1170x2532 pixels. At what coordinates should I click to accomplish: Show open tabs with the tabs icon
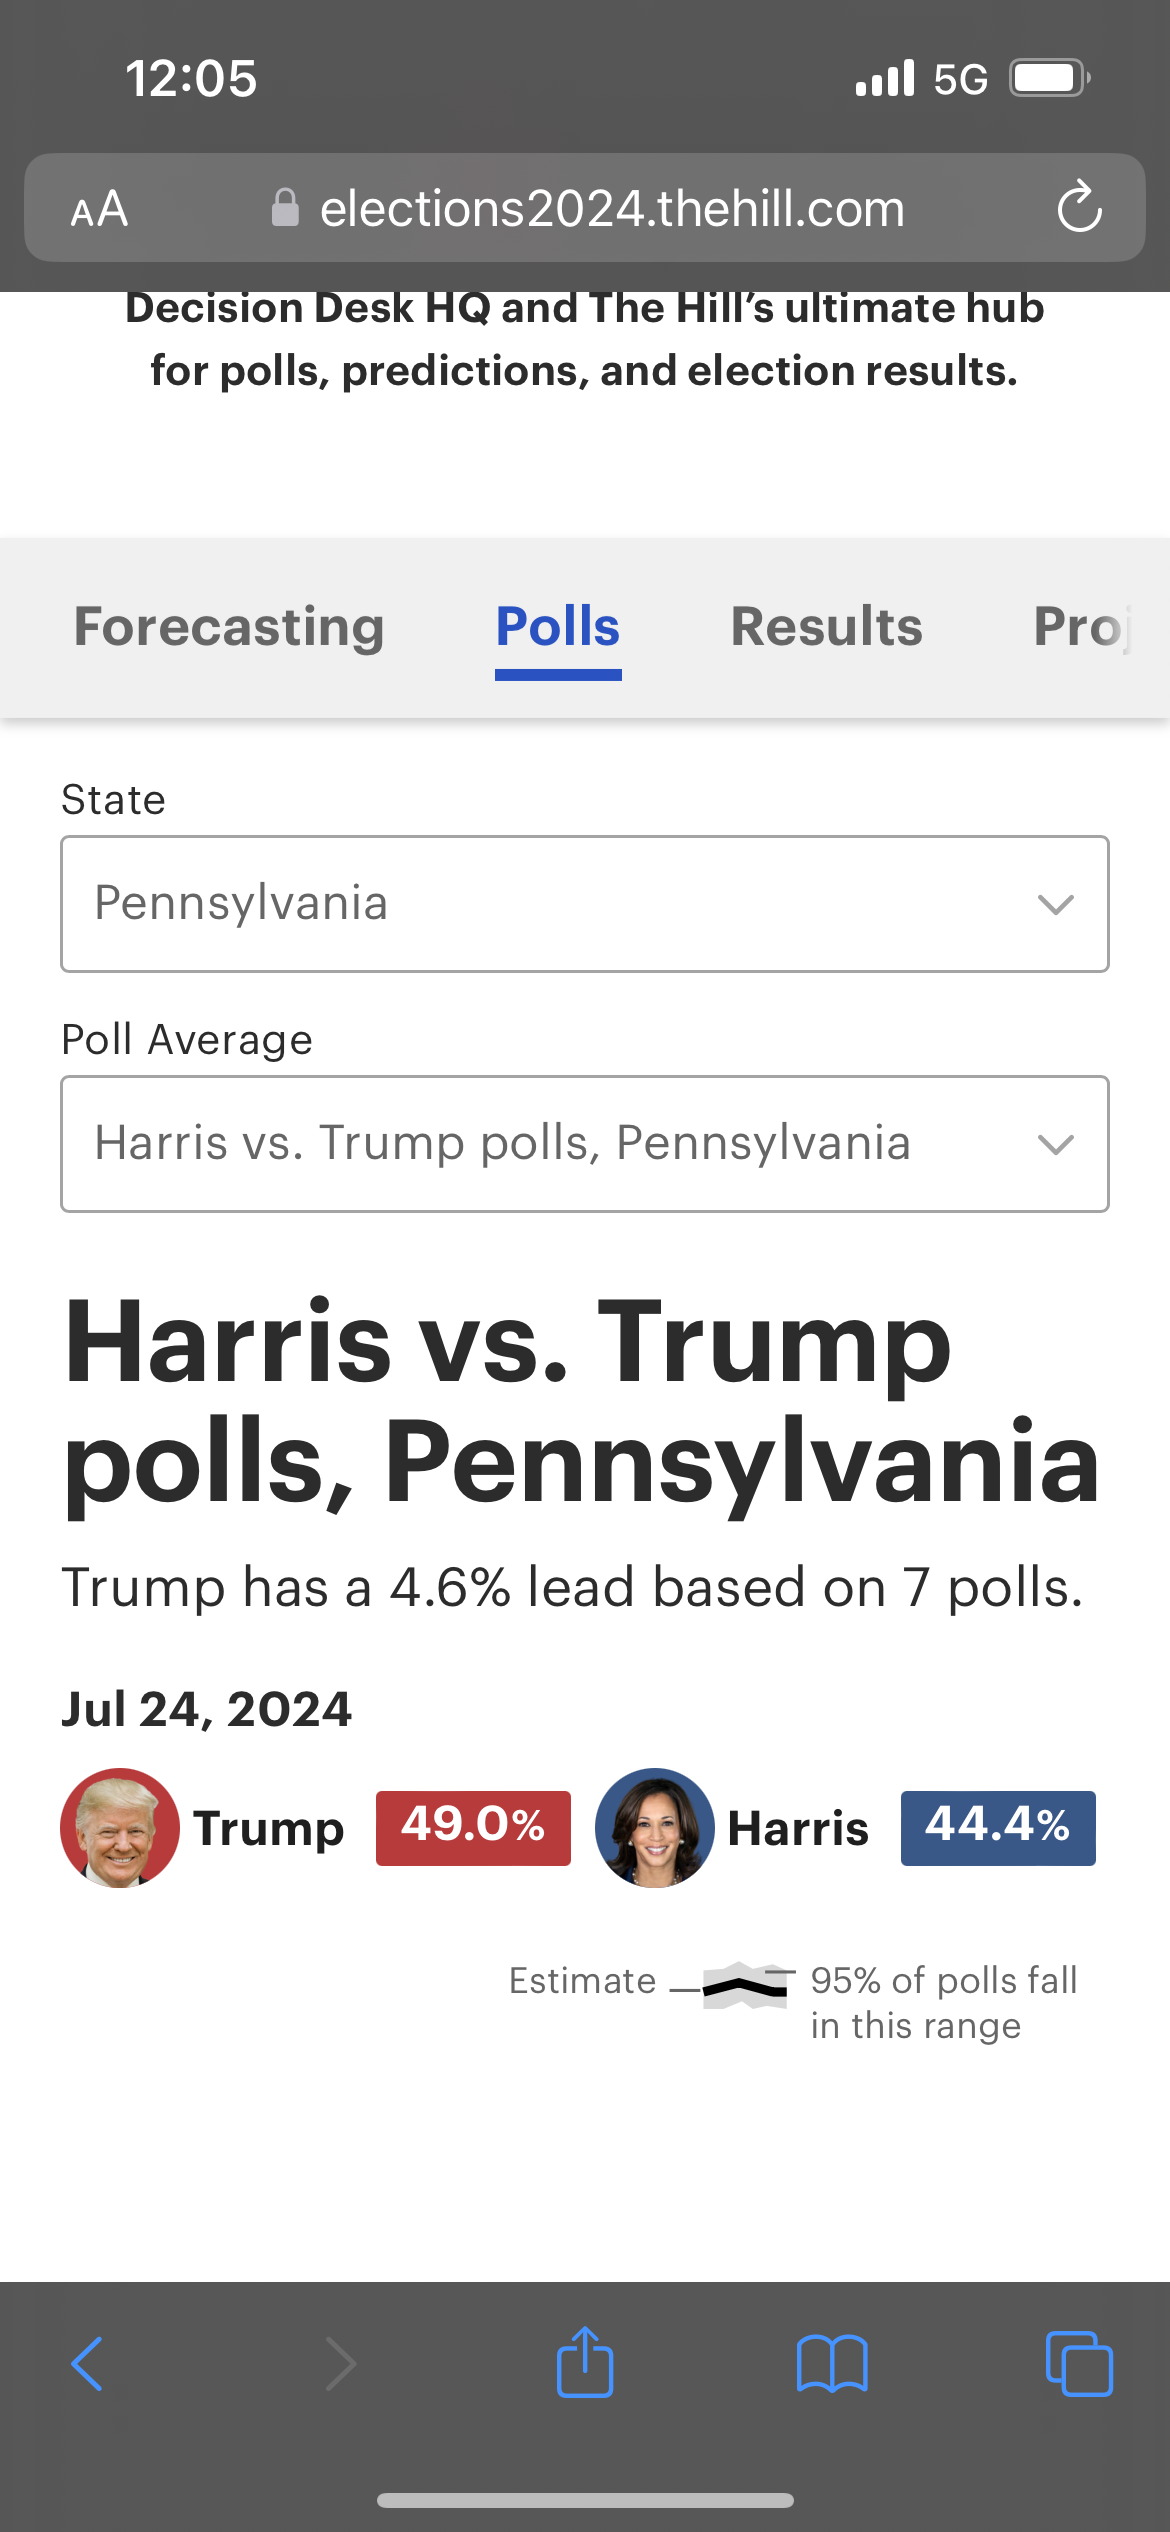pyautogui.click(x=1078, y=2364)
